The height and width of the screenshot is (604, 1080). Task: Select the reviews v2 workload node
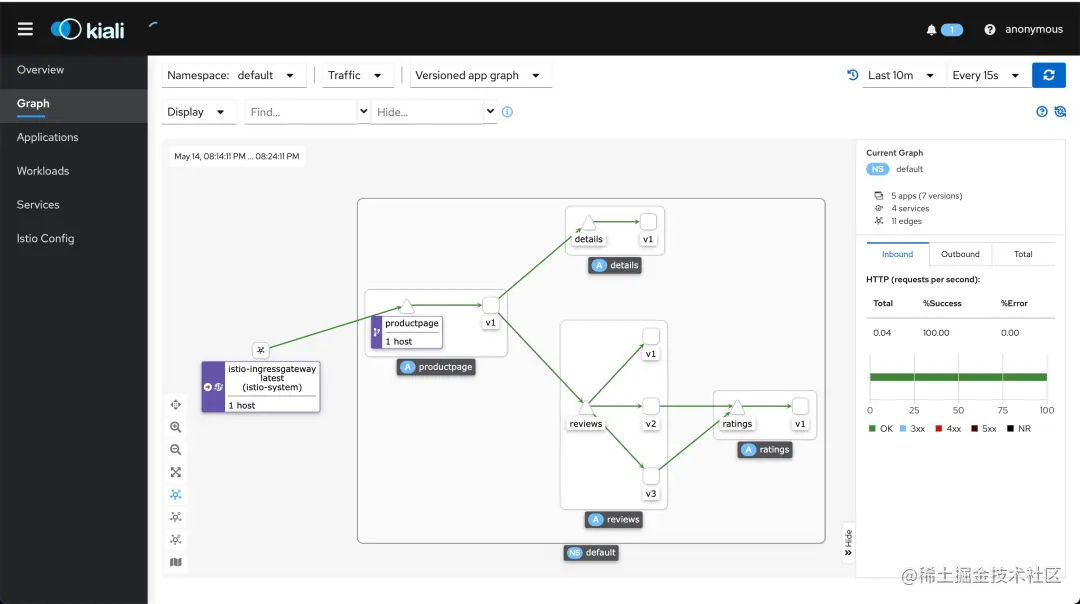[651, 406]
